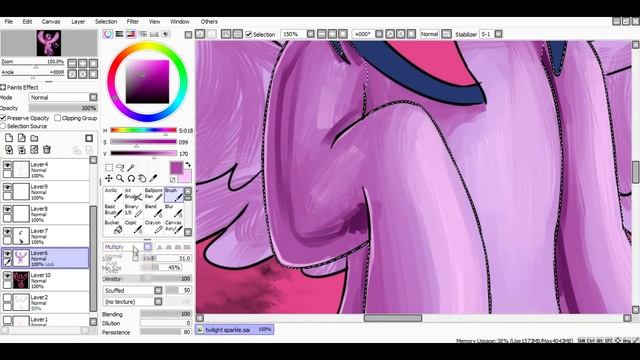The width and height of the screenshot is (640, 360).
Task: Hide Layer9 with its eye icon
Action: tap(7, 187)
